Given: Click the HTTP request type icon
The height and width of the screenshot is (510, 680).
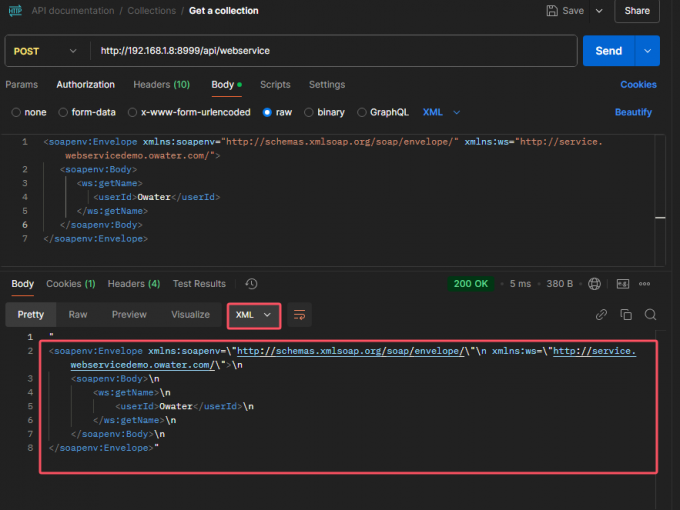Looking at the screenshot, I should [x=15, y=10].
